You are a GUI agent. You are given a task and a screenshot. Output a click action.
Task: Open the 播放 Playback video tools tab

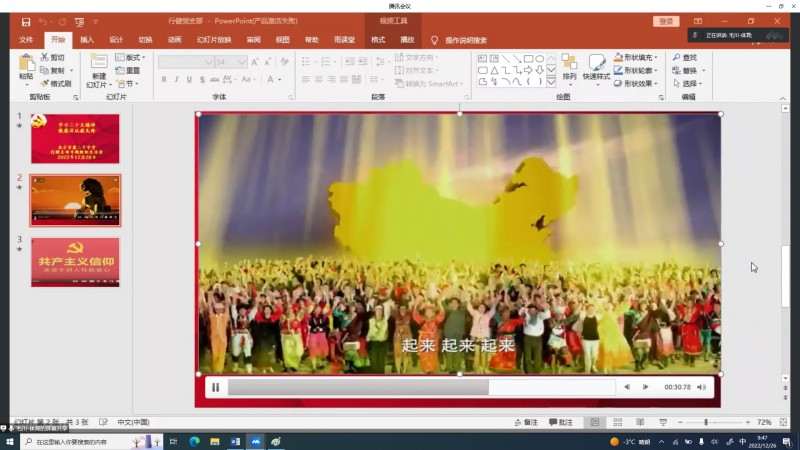[407, 40]
